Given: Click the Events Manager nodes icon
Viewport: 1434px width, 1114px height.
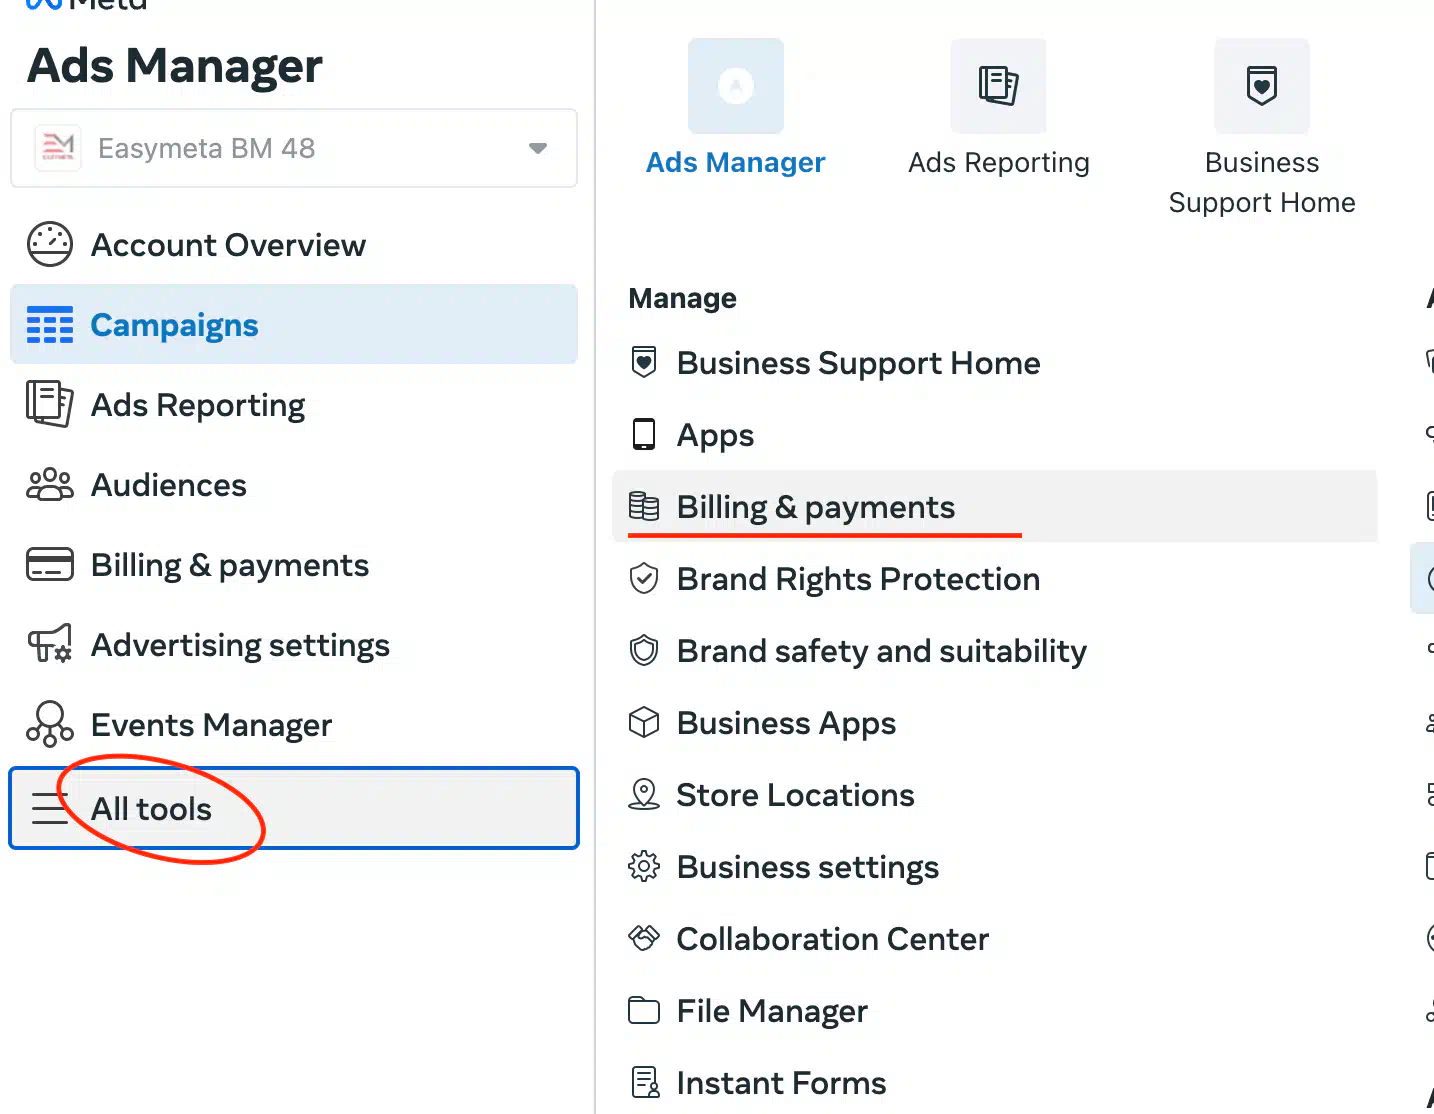Looking at the screenshot, I should (x=50, y=724).
